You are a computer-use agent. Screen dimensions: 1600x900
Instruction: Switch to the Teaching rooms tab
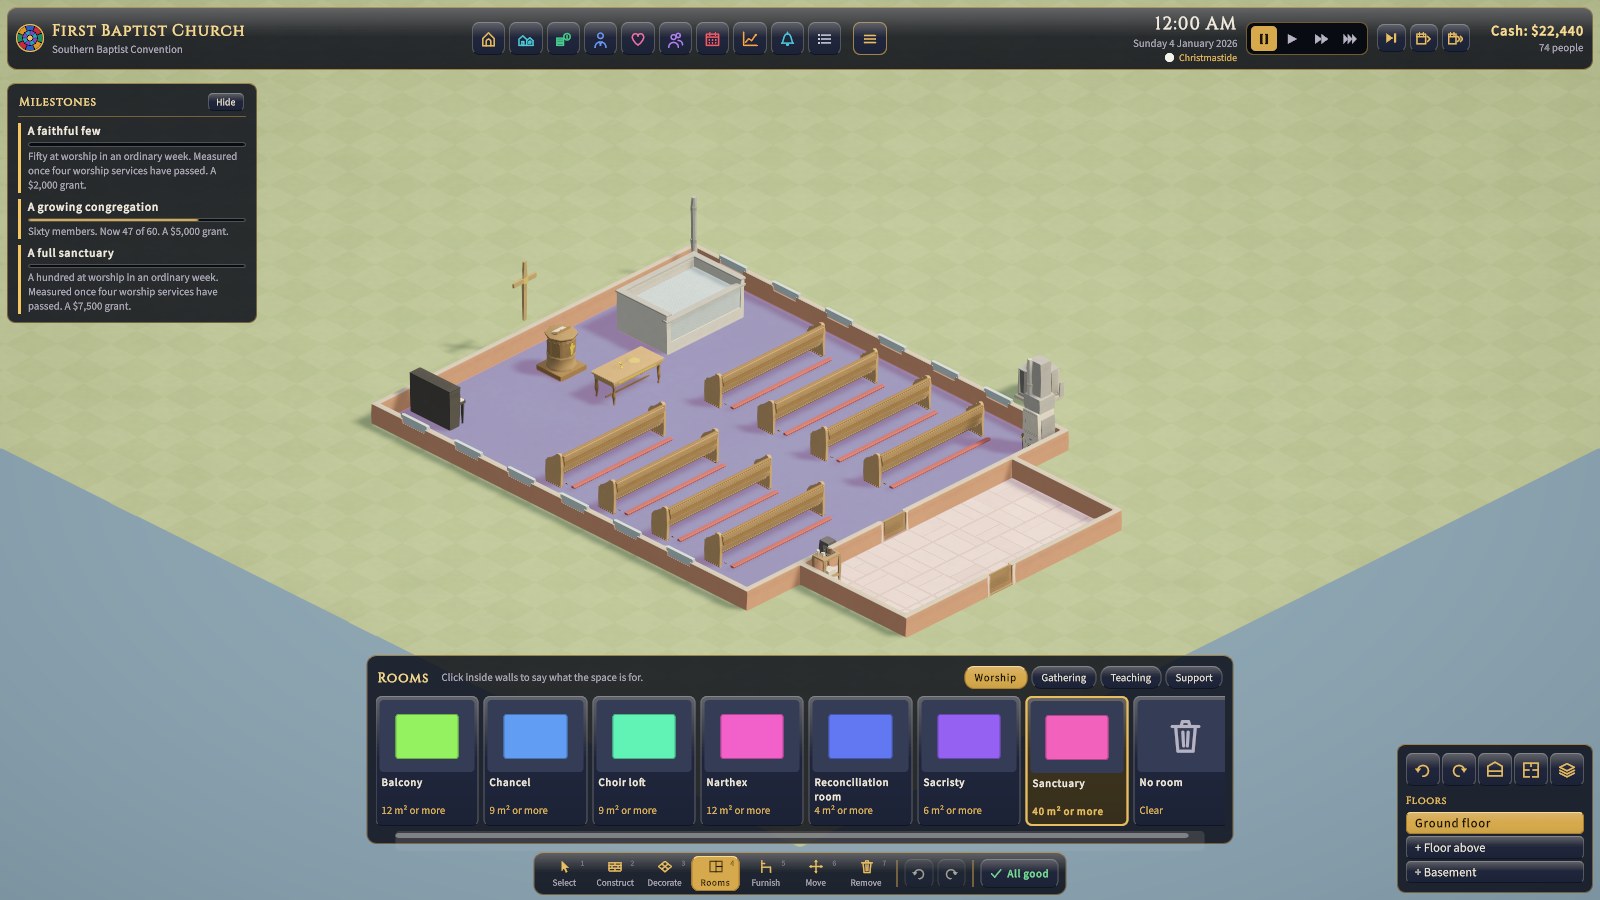(1130, 678)
